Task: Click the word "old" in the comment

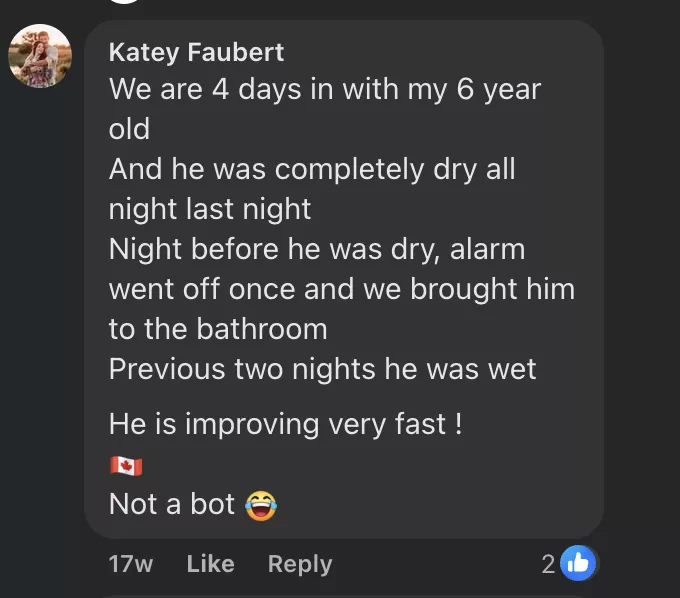Action: pos(129,129)
